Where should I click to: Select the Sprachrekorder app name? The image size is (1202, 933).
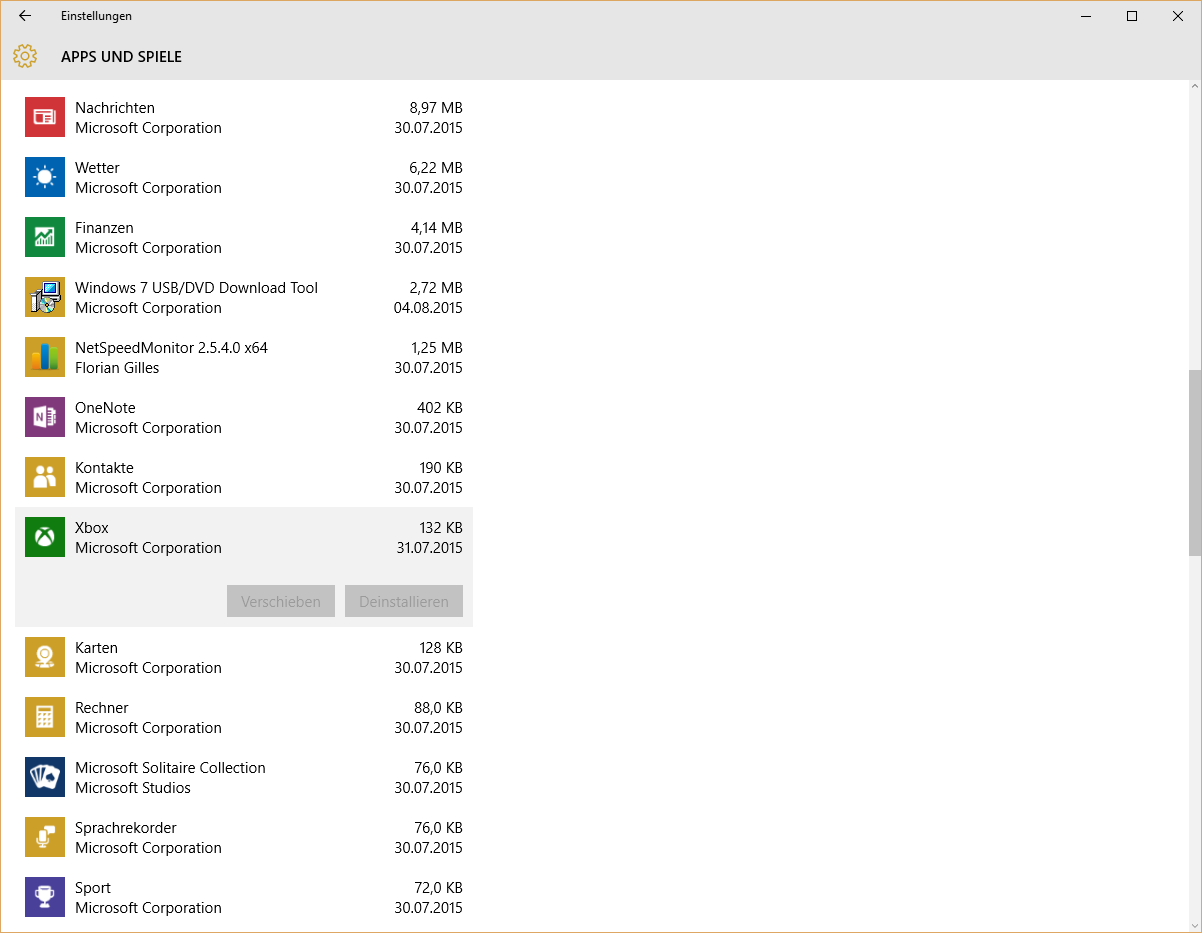(126, 828)
